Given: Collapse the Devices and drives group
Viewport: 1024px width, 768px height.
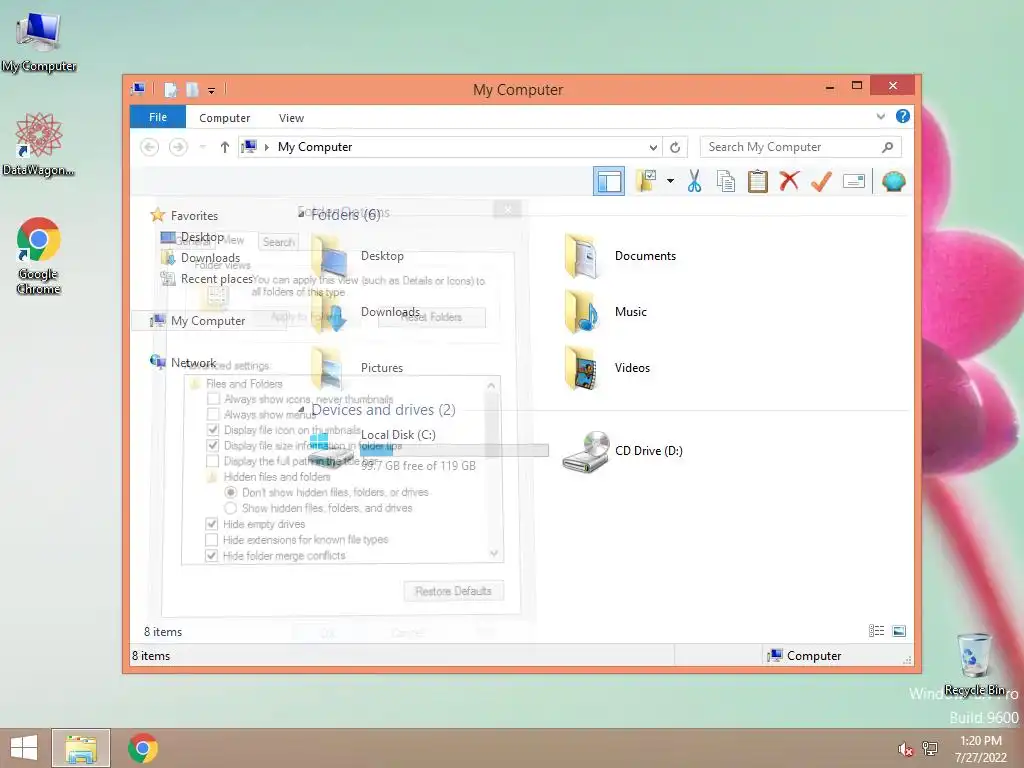Looking at the screenshot, I should [x=301, y=409].
